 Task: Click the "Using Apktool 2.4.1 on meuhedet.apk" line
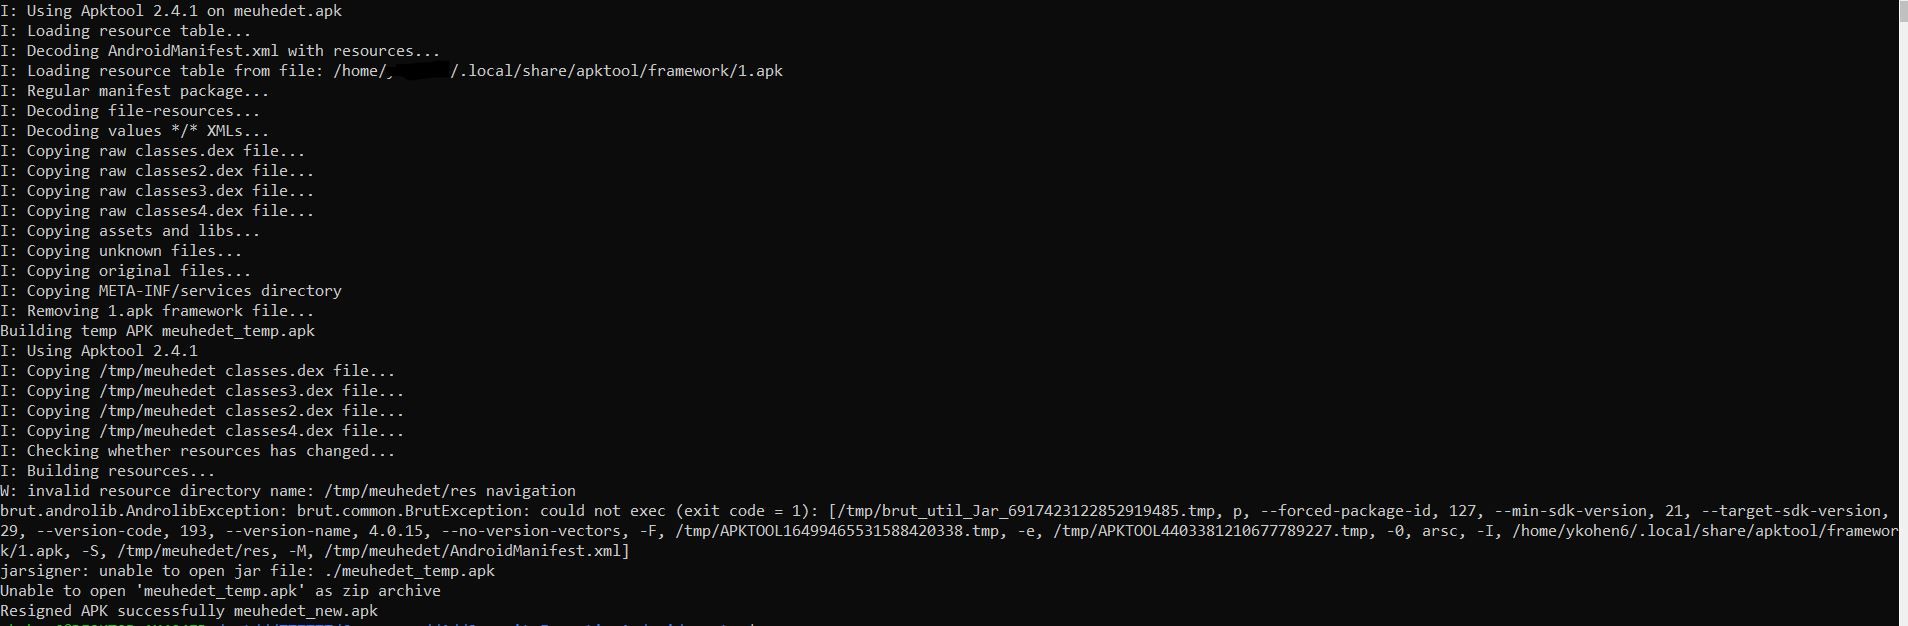click(171, 11)
